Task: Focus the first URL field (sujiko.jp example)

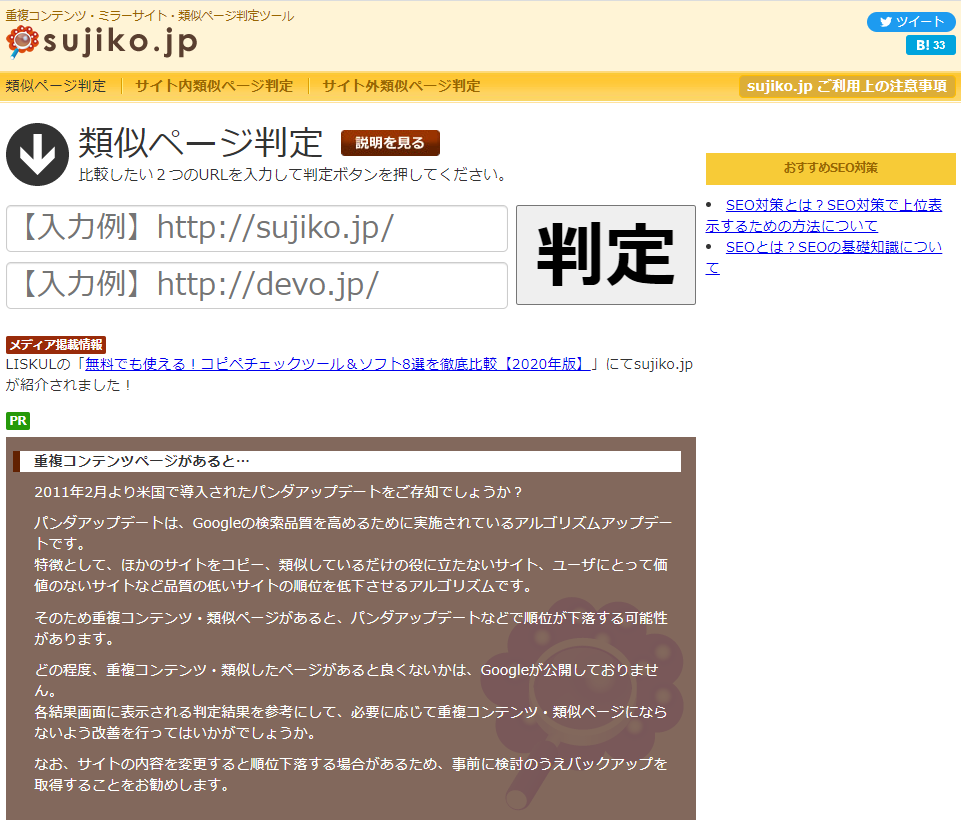Action: (x=257, y=229)
